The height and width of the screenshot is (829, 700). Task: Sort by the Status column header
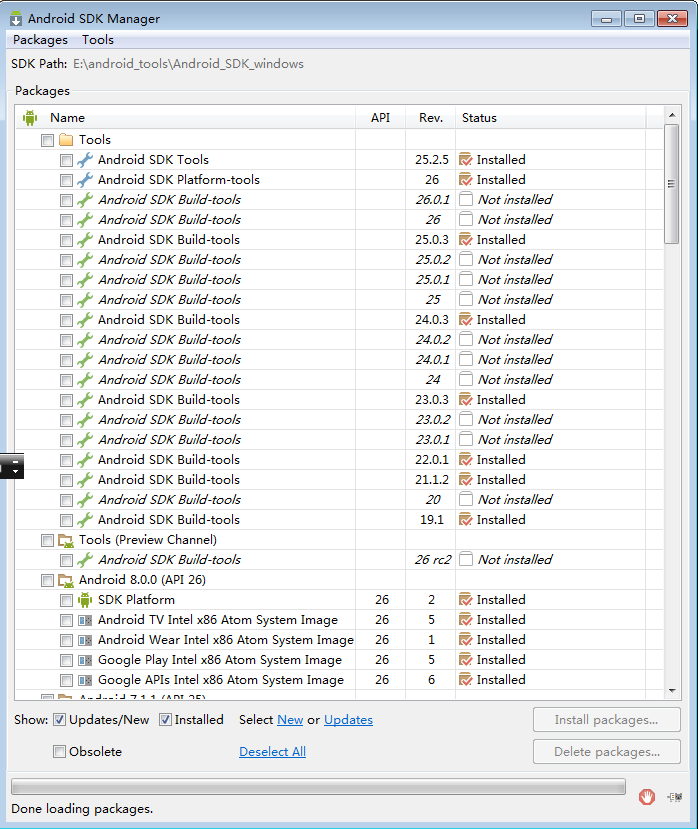pos(551,118)
